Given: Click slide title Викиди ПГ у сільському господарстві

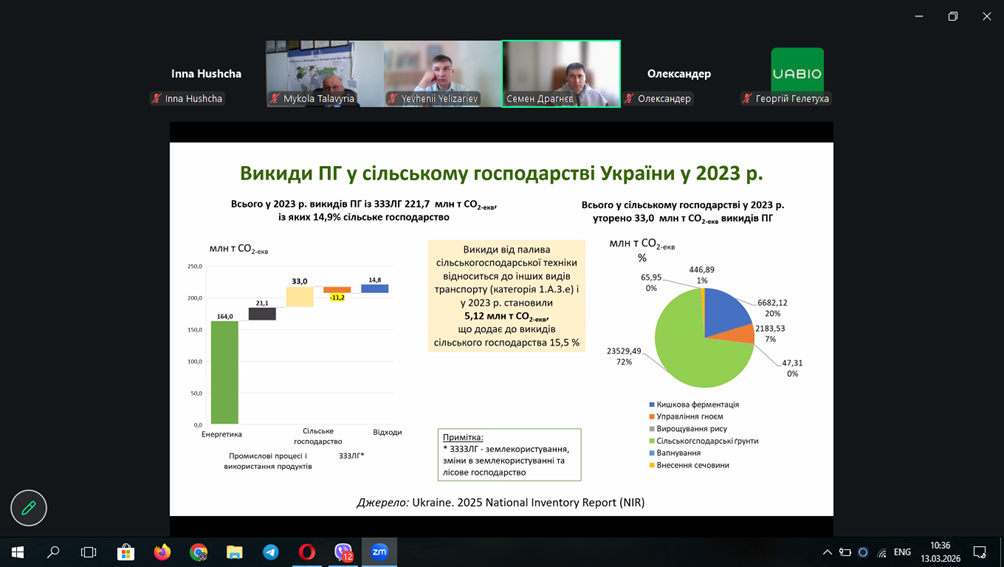Looking at the screenshot, I should coord(501,173).
